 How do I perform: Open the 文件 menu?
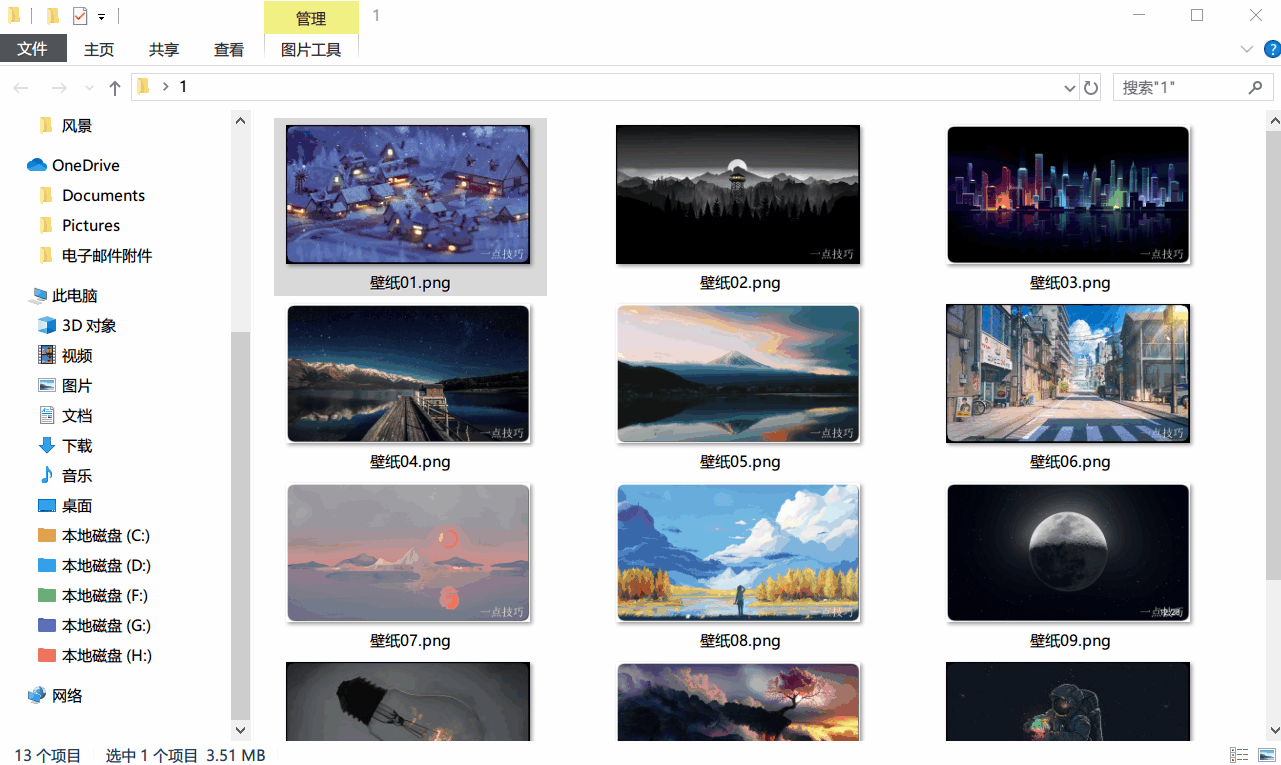[33, 49]
